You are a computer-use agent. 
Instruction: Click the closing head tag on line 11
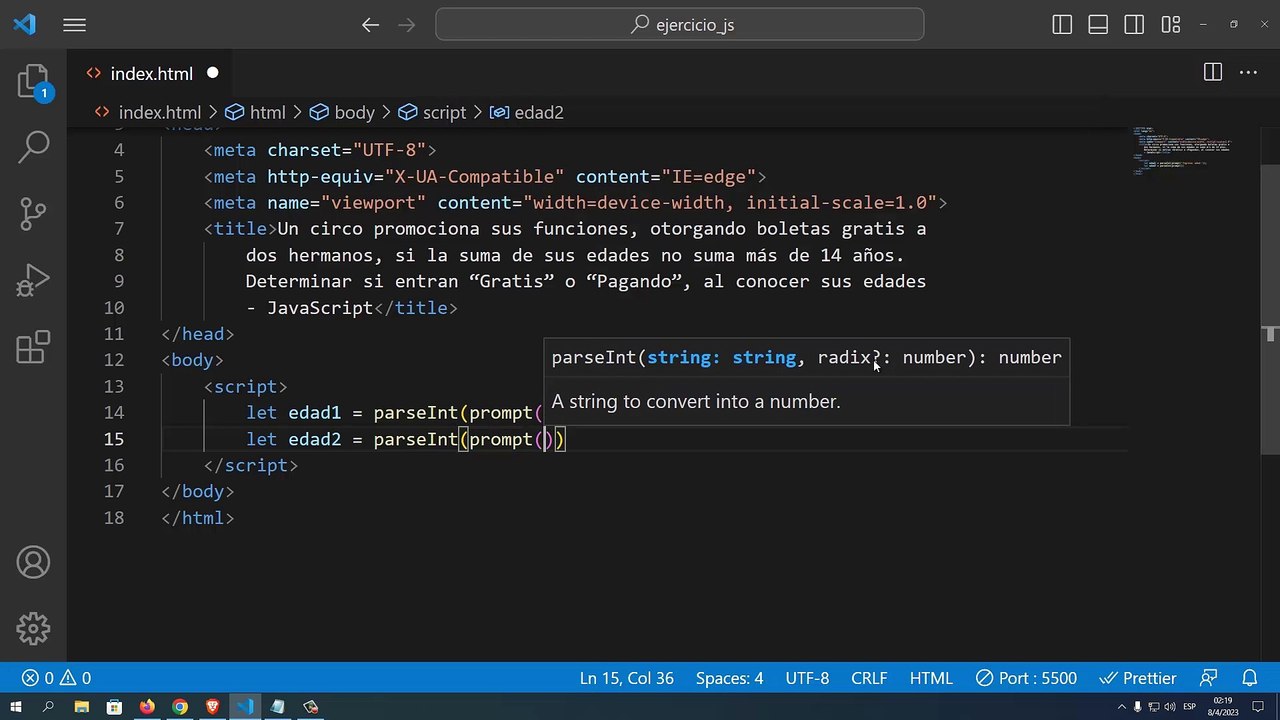198,334
